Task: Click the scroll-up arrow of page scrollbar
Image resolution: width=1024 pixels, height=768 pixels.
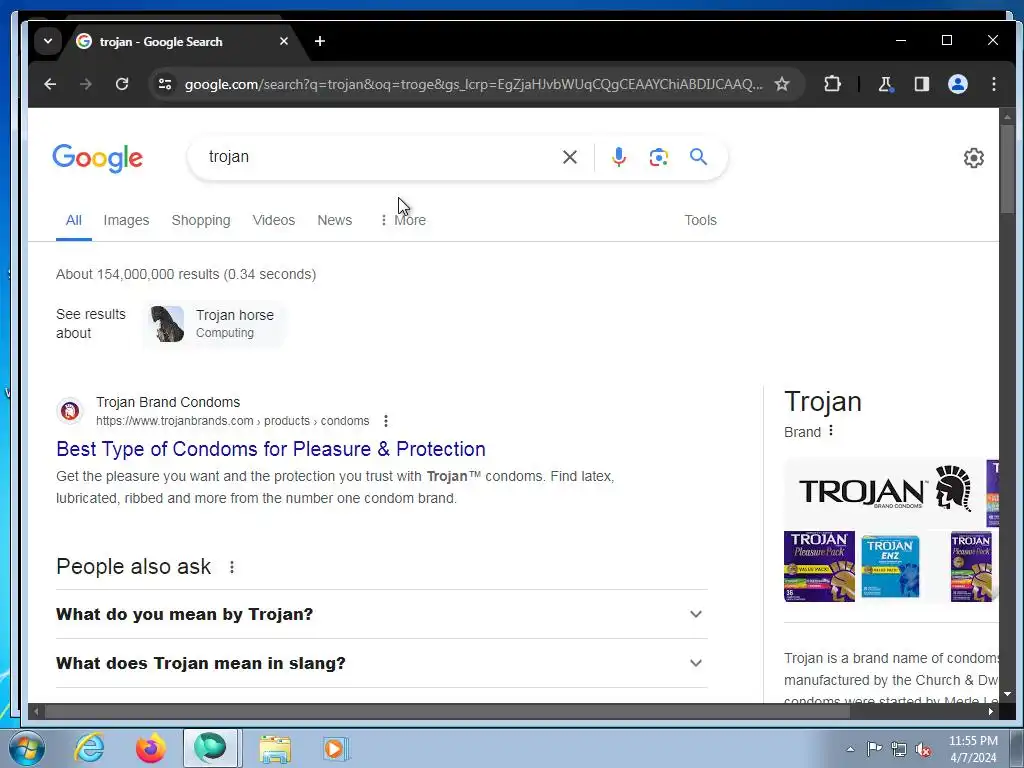Action: [x=1008, y=116]
